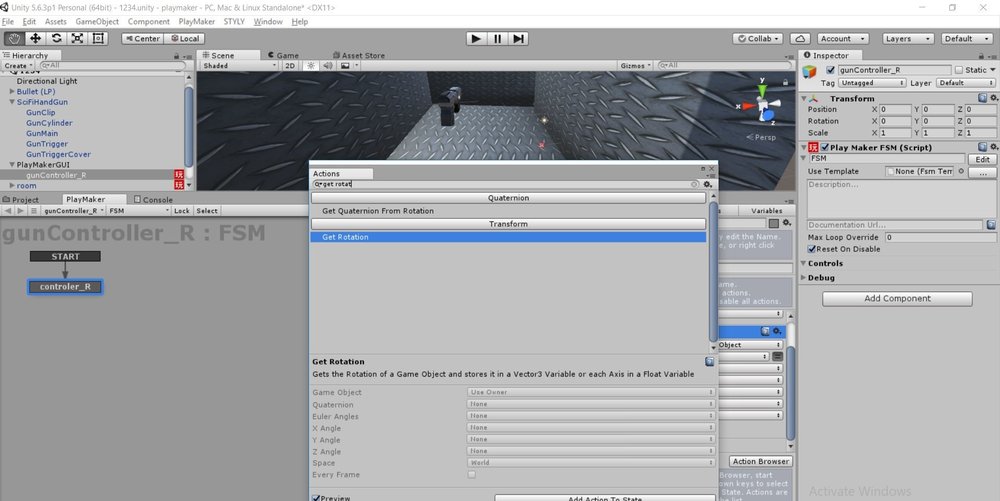1000x501 pixels.
Task: Go forward in PlayMaker FSM history
Action: (20, 210)
